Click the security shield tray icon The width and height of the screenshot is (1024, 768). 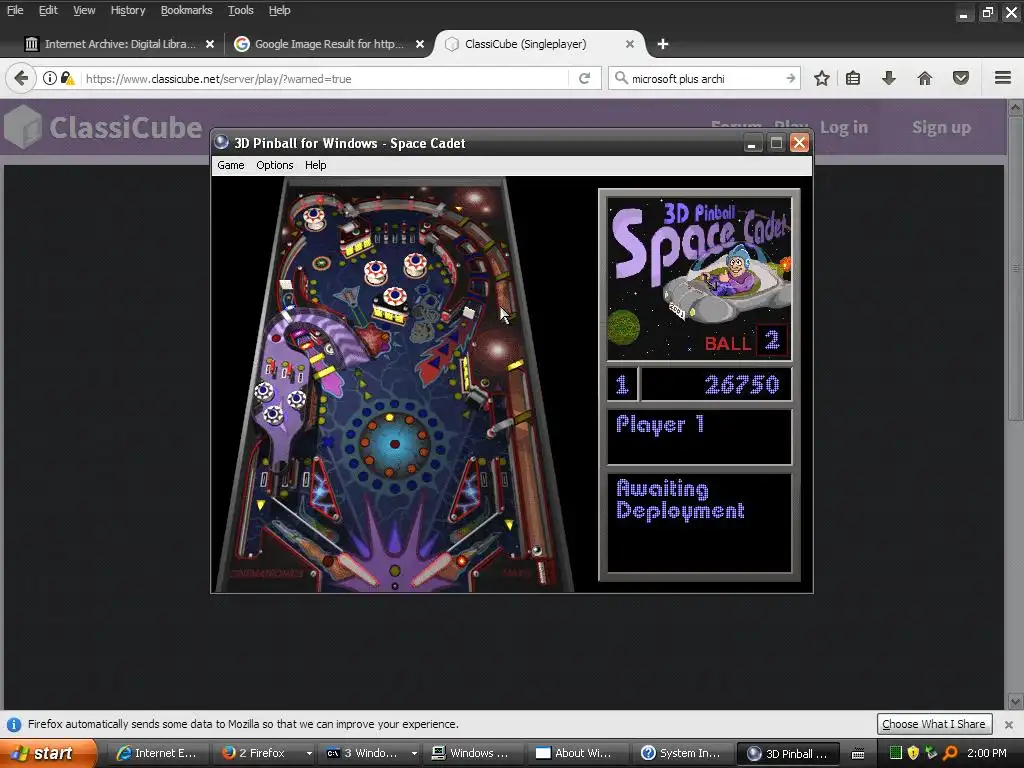913,753
